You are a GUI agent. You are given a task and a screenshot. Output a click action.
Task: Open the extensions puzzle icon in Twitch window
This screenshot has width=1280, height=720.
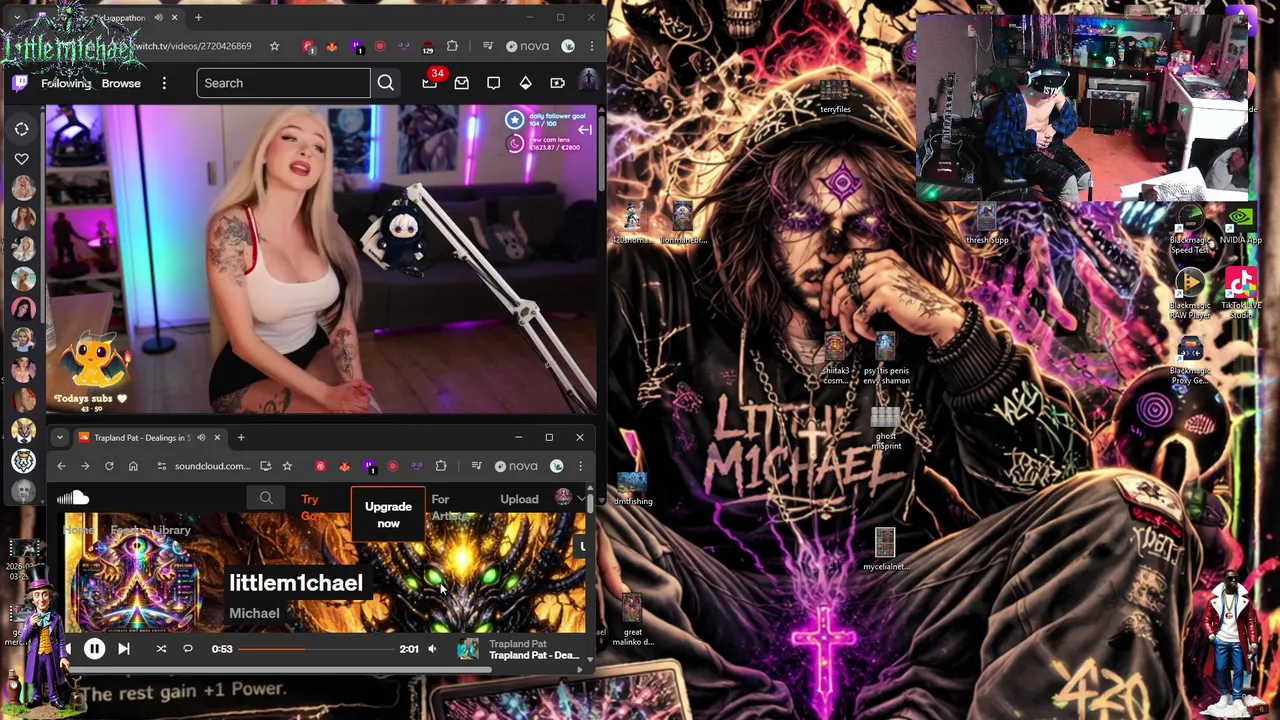452,46
